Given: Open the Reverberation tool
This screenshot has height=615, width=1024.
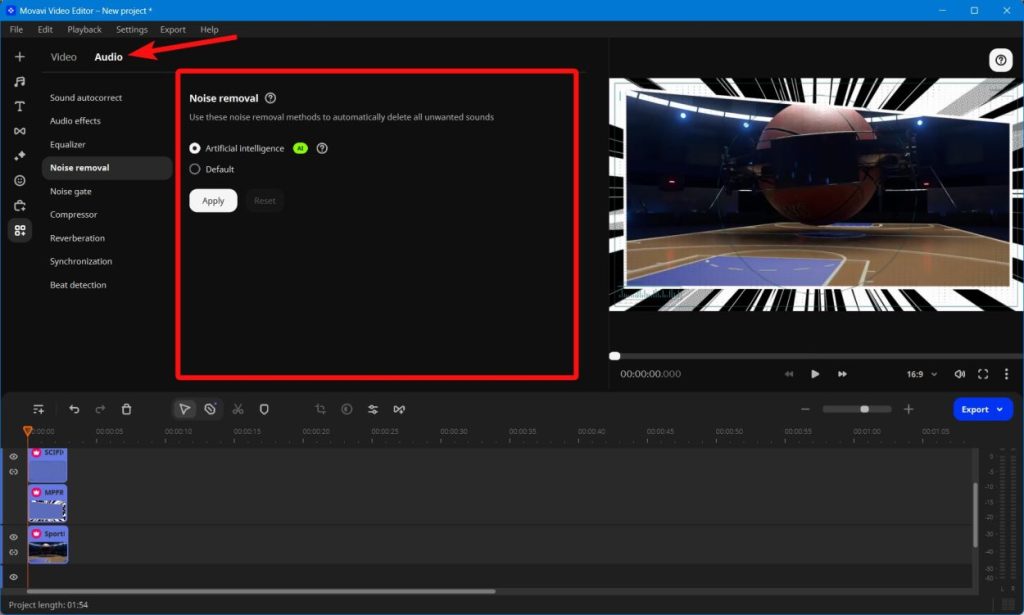Looking at the screenshot, I should pyautogui.click(x=77, y=238).
